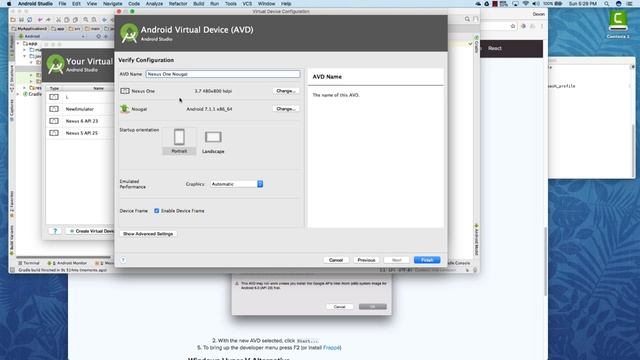Toggle Enable Device Frame checkbox
This screenshot has height=360, width=640.
tap(157, 211)
